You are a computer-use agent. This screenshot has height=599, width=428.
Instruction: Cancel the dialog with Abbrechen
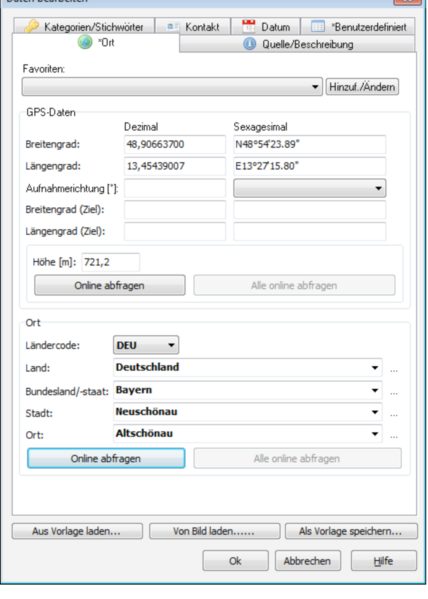pyautogui.click(x=308, y=561)
